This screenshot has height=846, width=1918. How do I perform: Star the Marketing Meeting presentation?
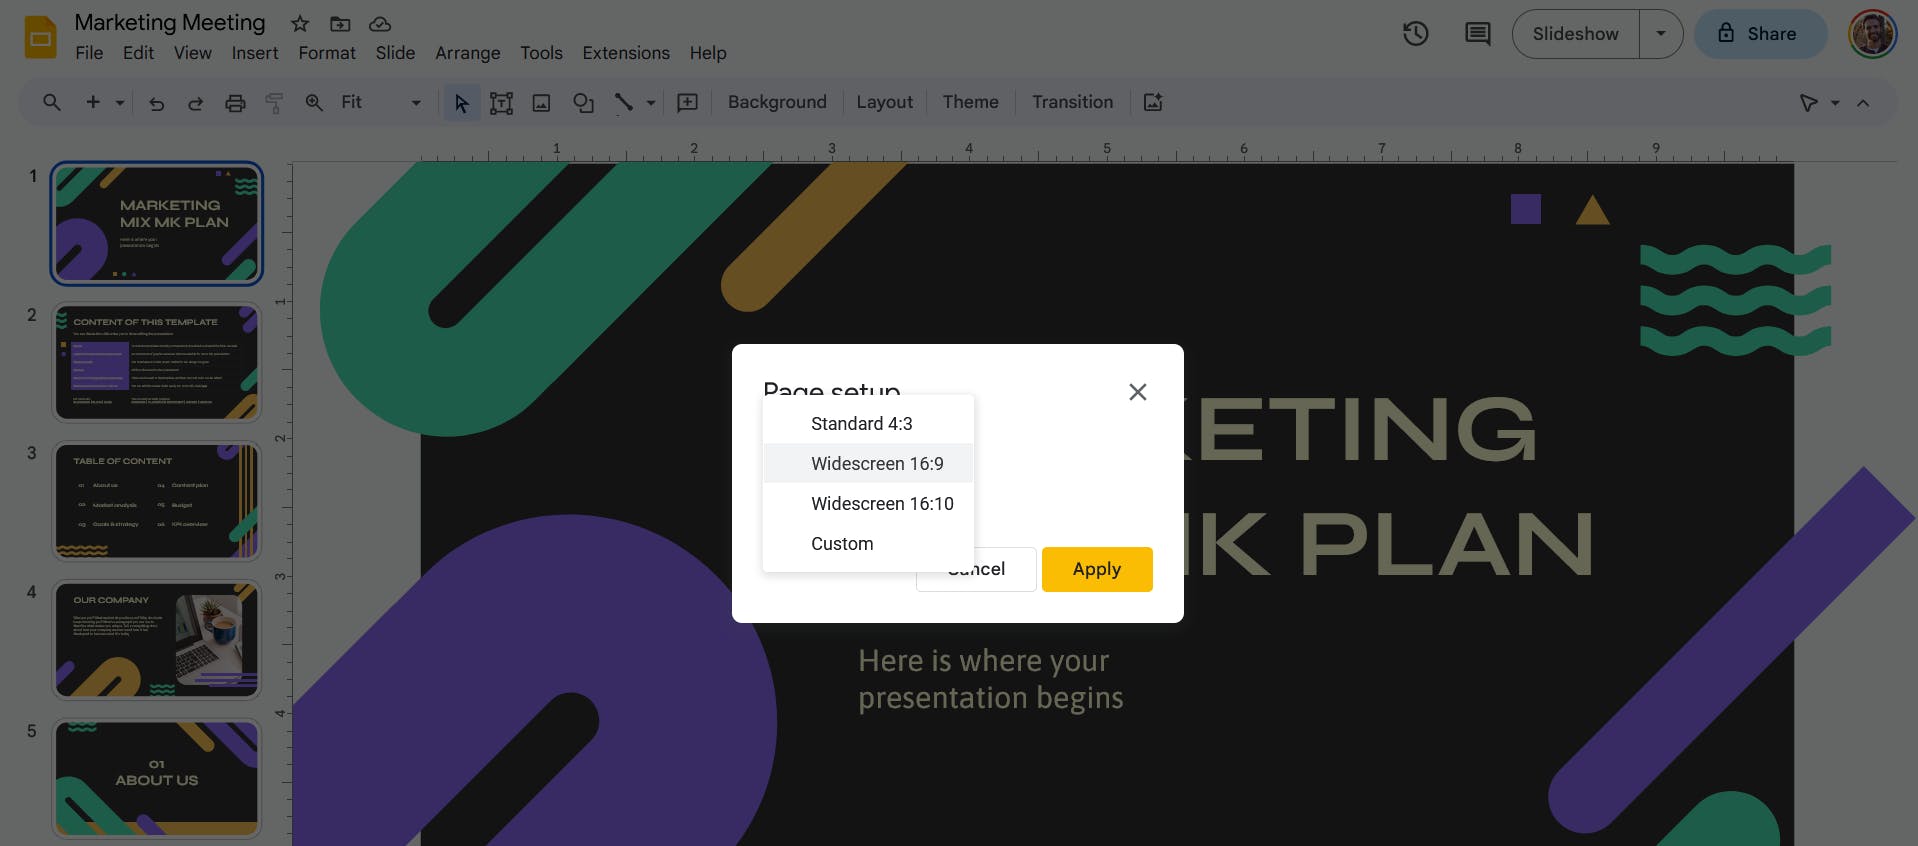(299, 23)
